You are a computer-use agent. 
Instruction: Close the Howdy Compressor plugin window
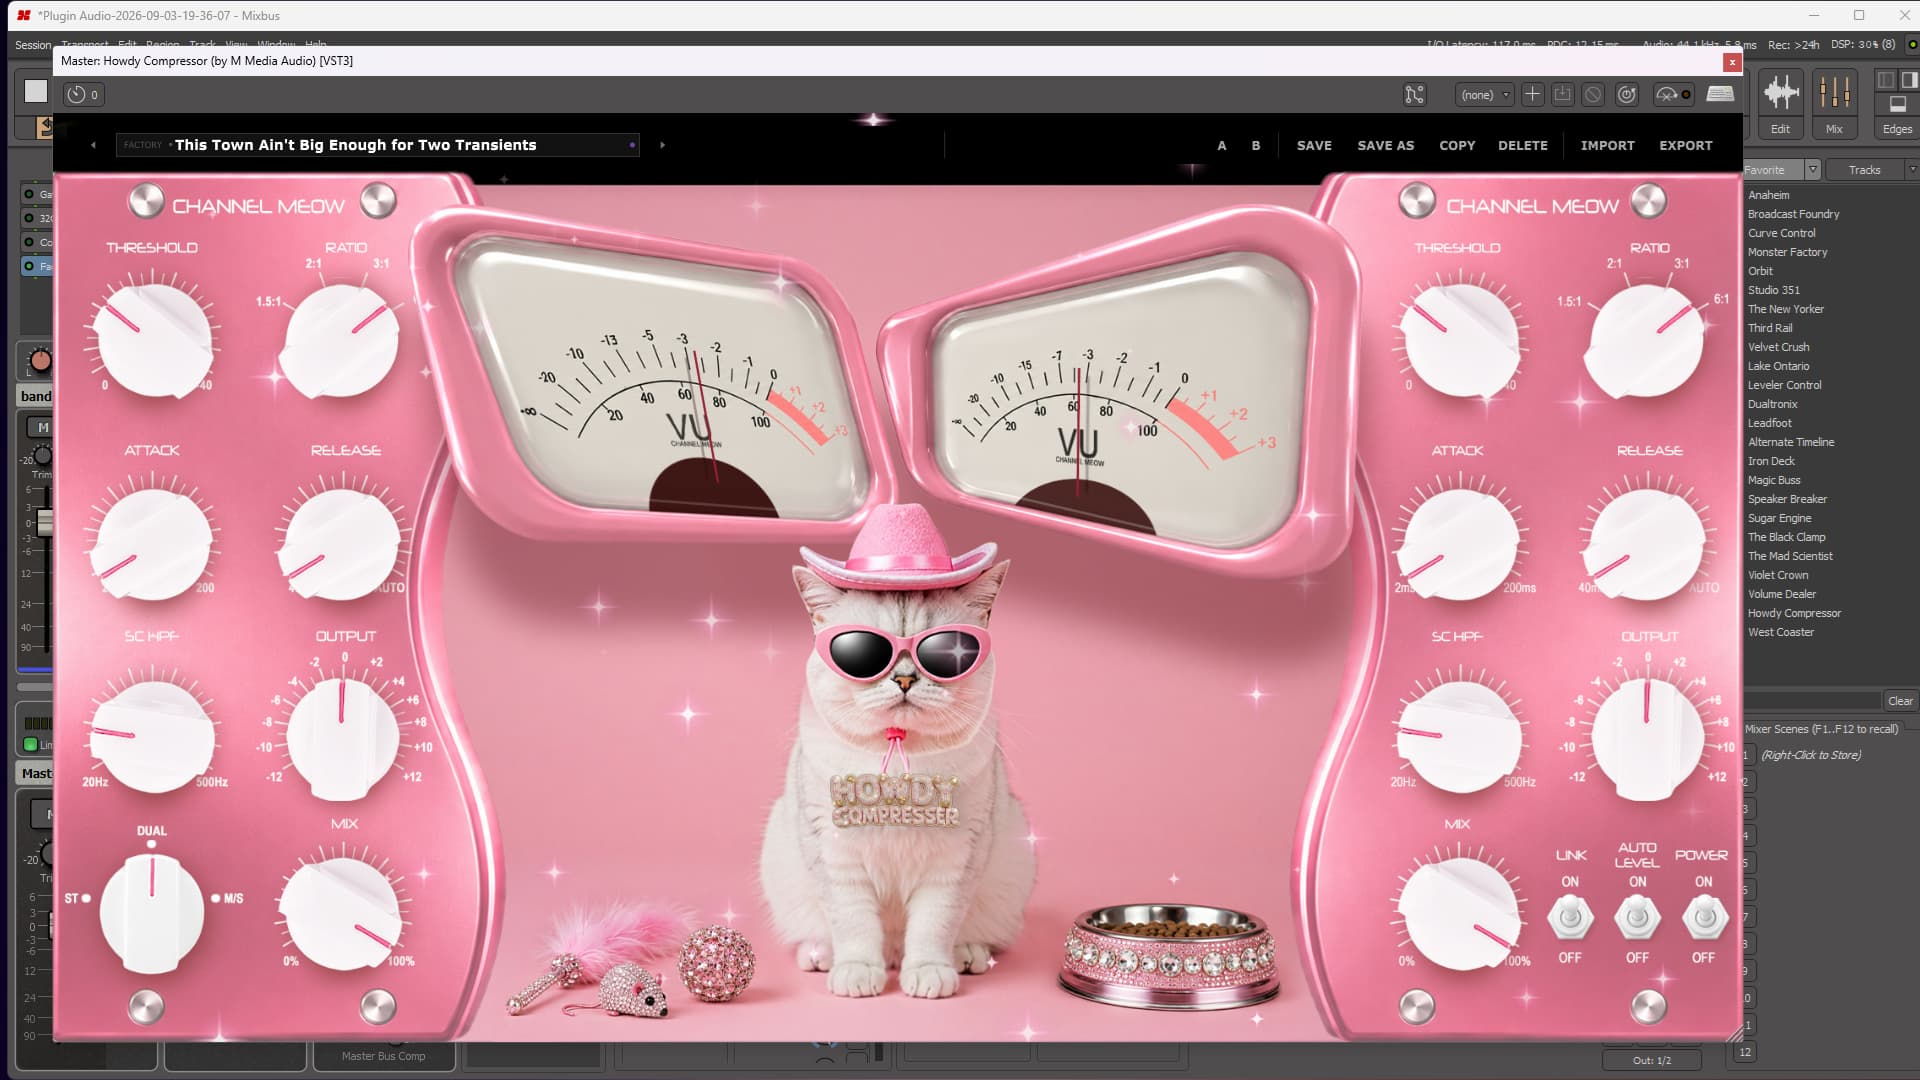click(x=1732, y=62)
